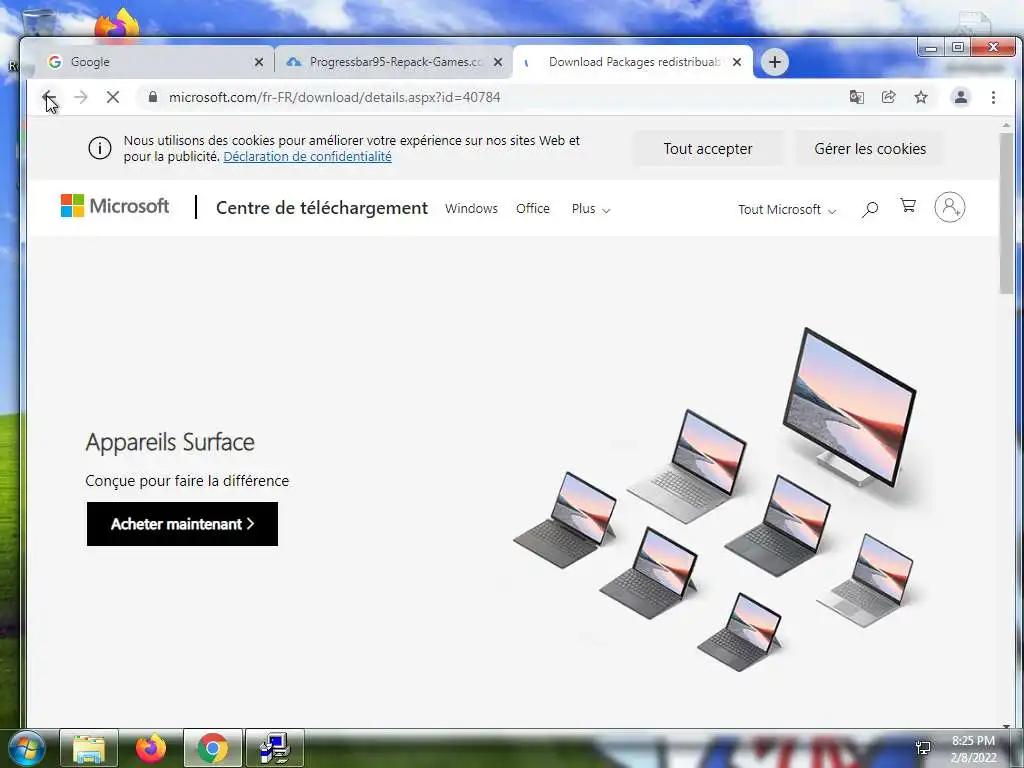Click the page vertical scrollbar thumb
The image size is (1024, 768).
tap(1006, 212)
